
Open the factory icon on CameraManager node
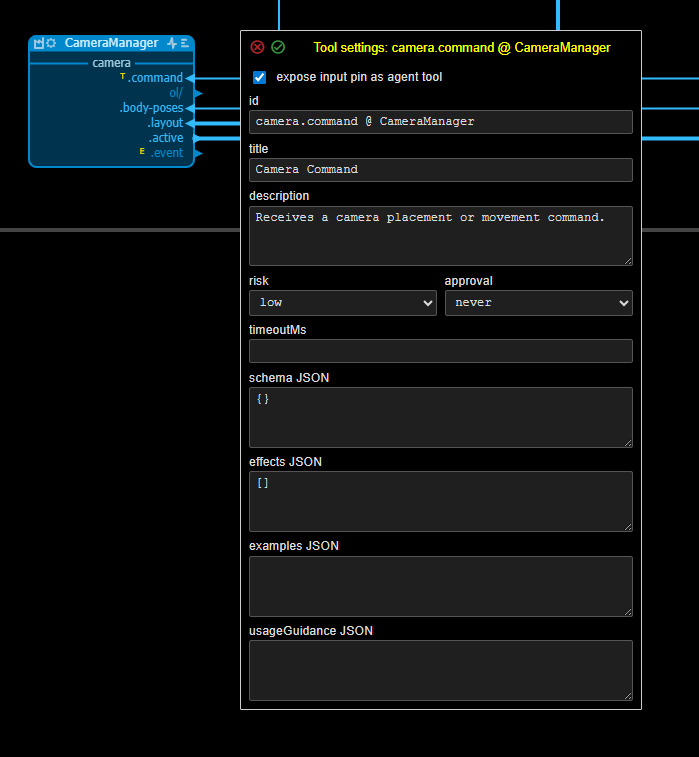pyautogui.click(x=39, y=43)
